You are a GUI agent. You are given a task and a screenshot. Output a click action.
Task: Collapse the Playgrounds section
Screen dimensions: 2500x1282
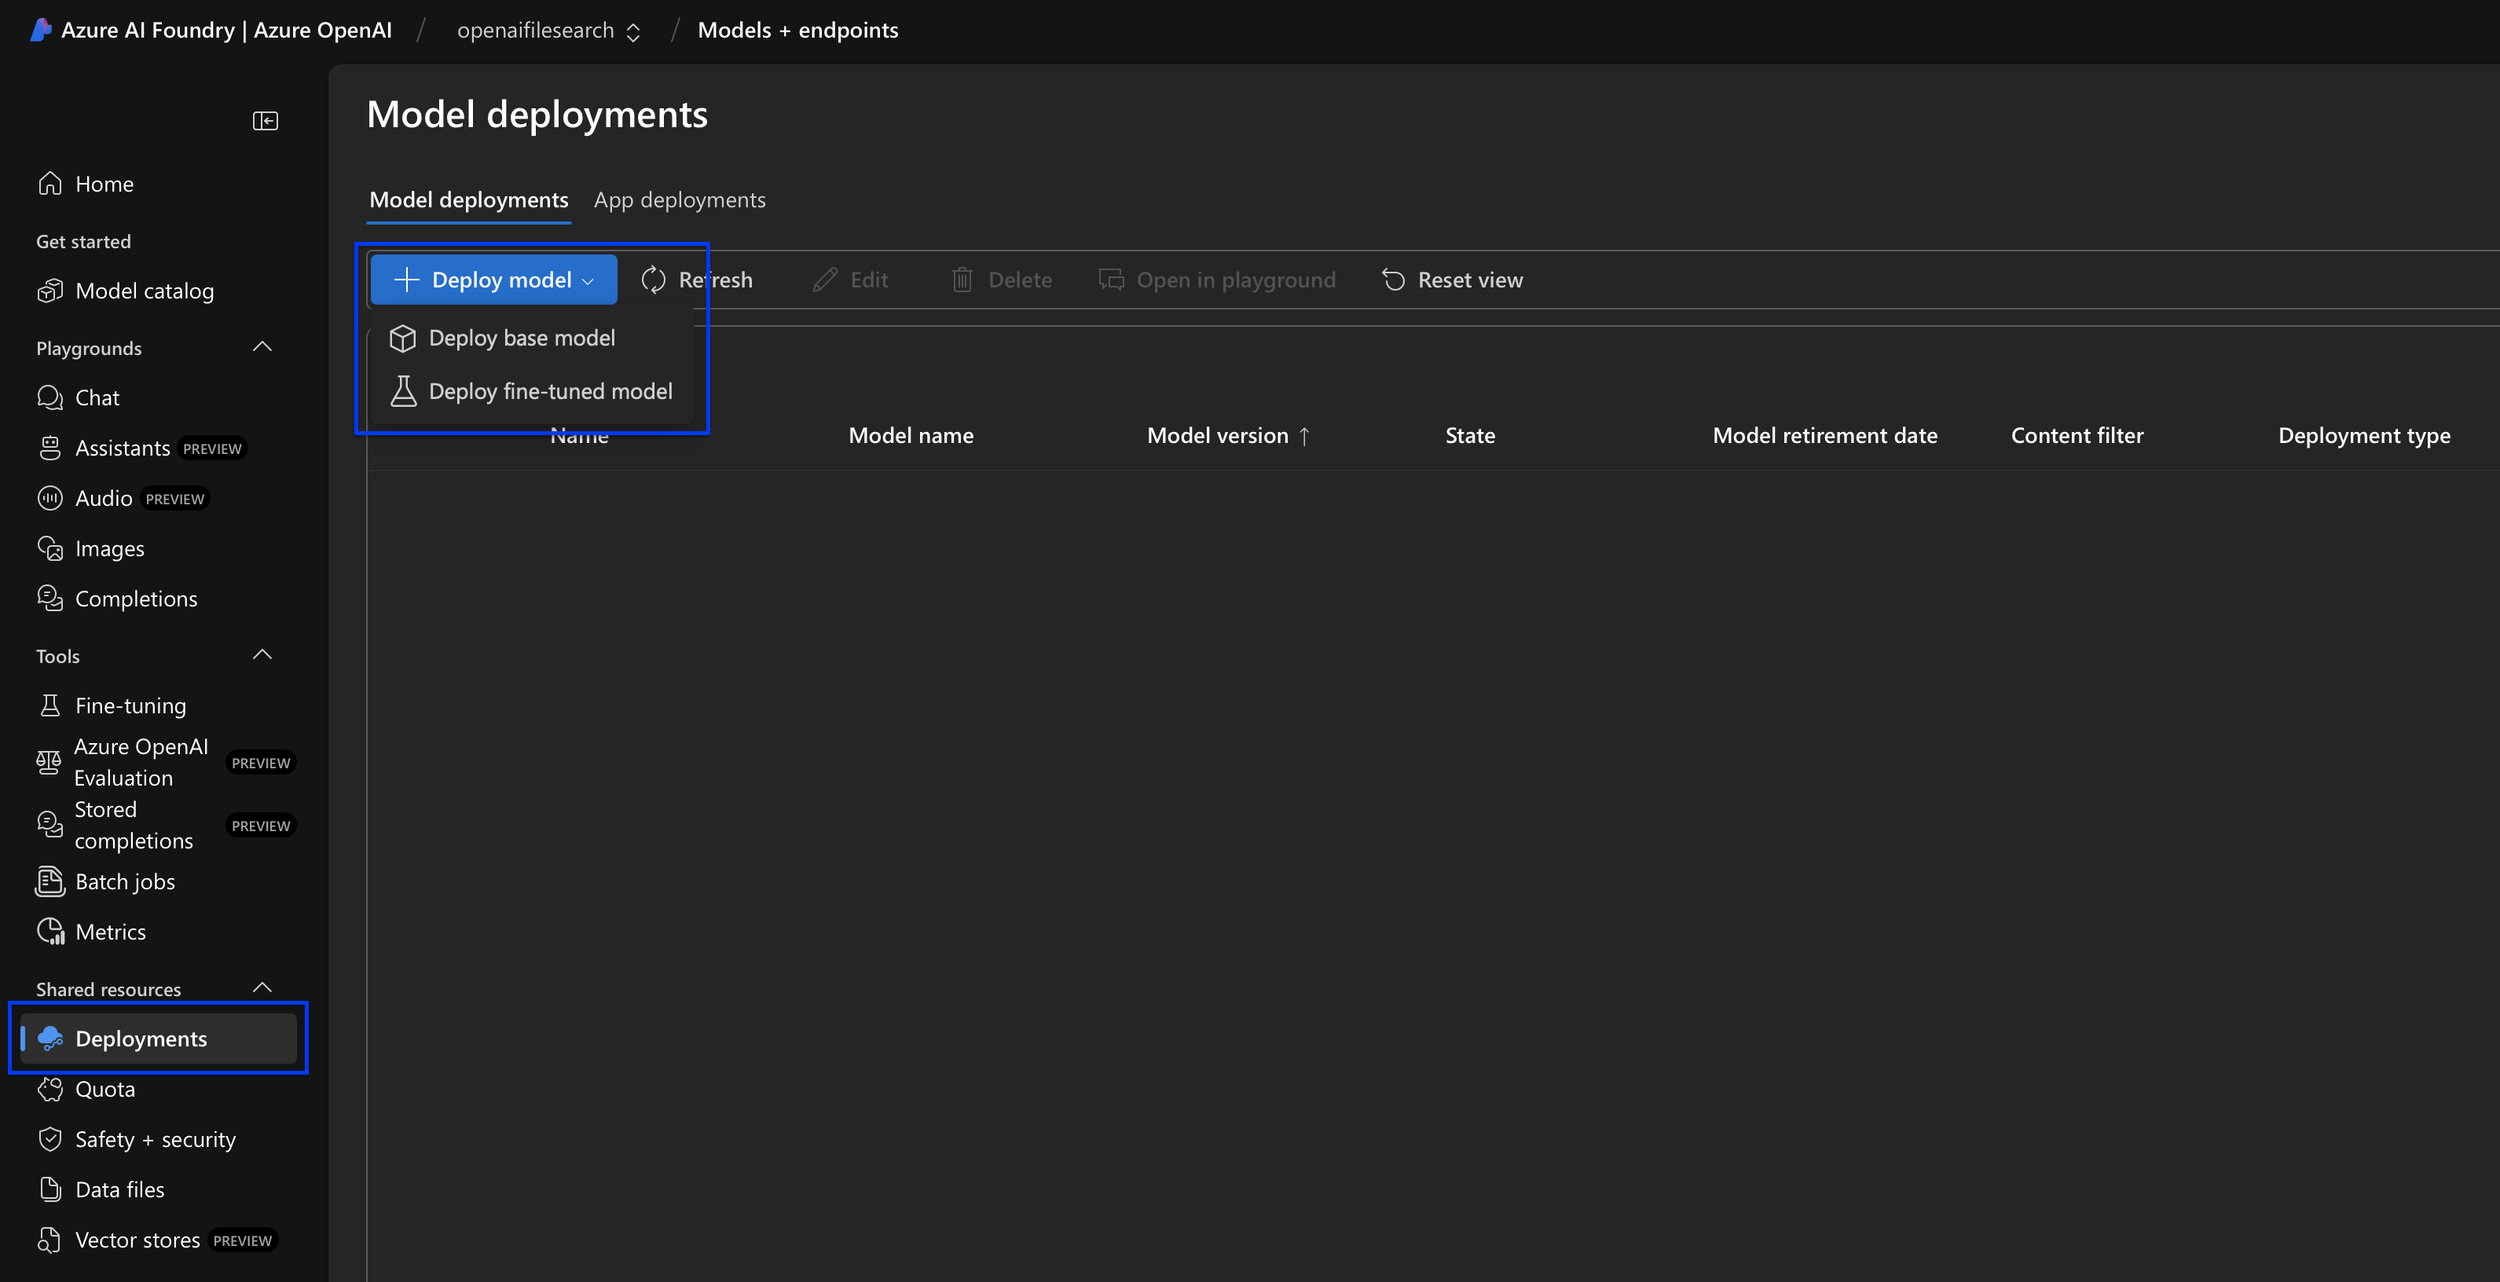click(x=262, y=347)
